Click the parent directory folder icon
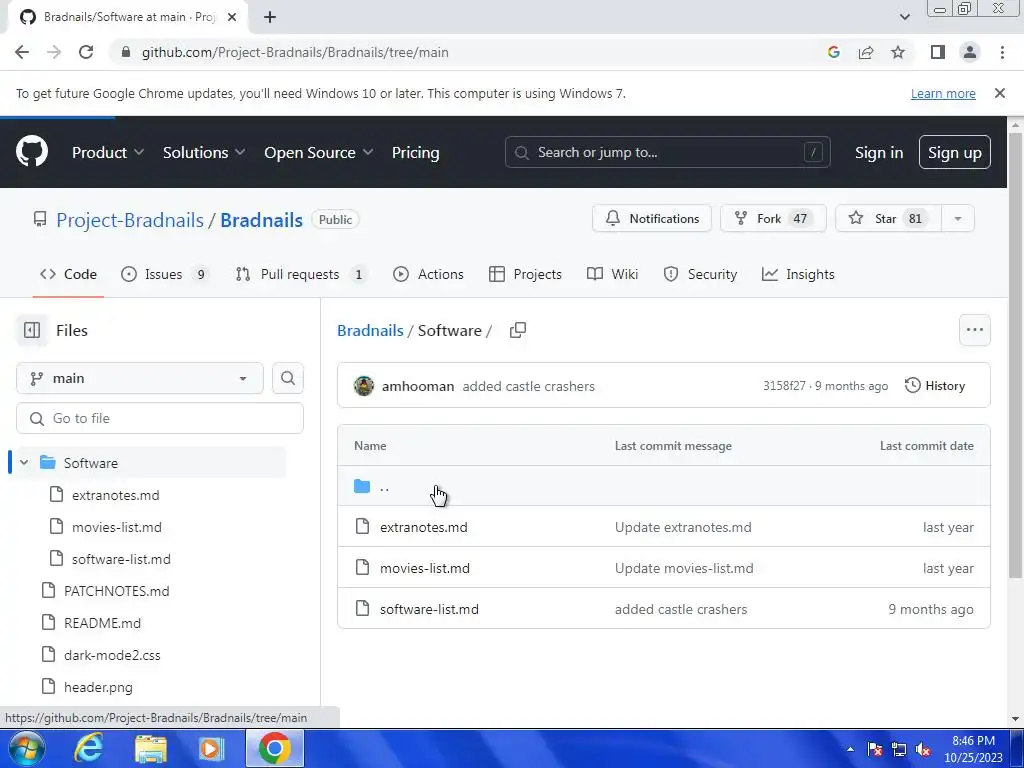The image size is (1024, 768). 362,487
